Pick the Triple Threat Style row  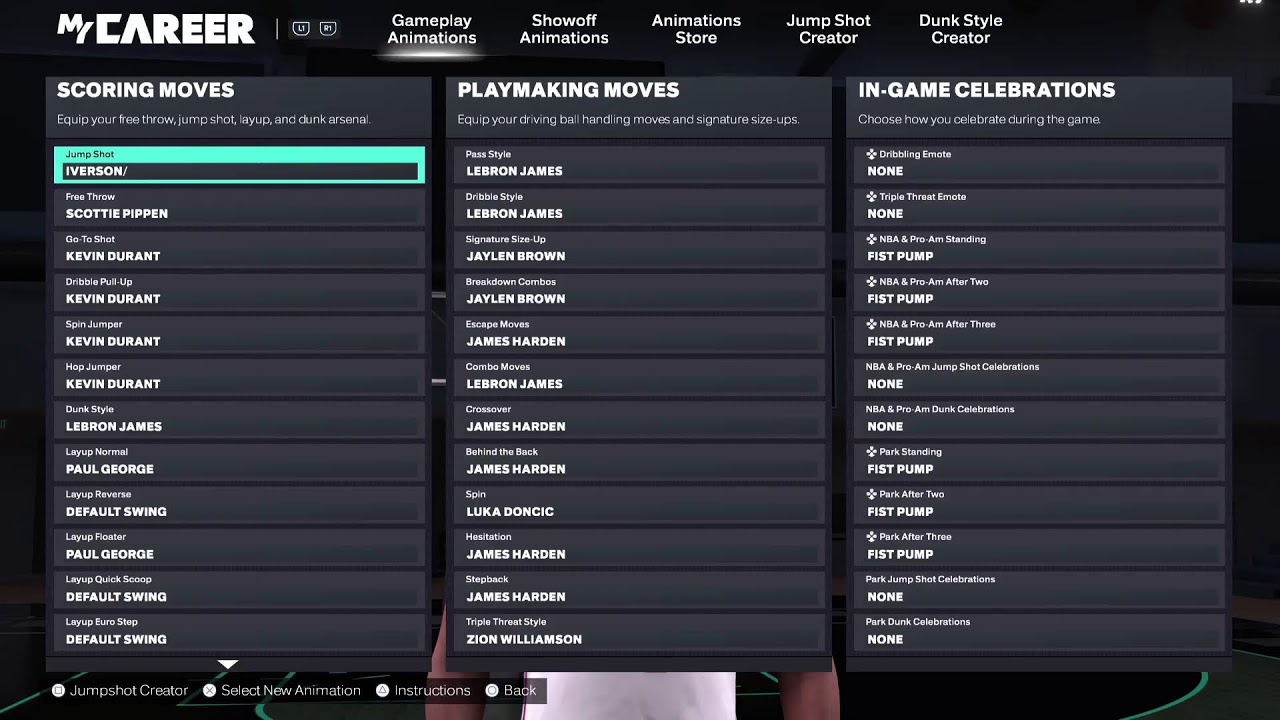click(x=640, y=631)
